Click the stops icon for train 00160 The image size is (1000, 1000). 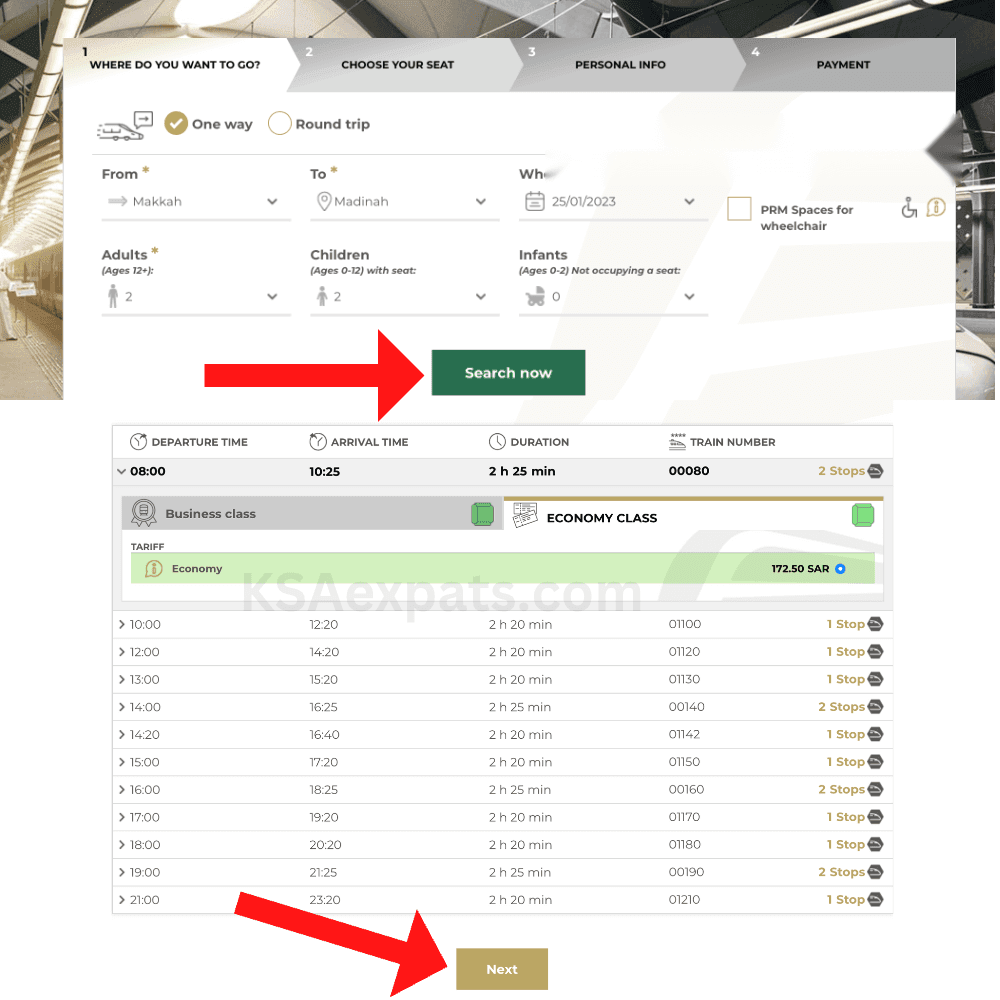pyautogui.click(x=876, y=789)
